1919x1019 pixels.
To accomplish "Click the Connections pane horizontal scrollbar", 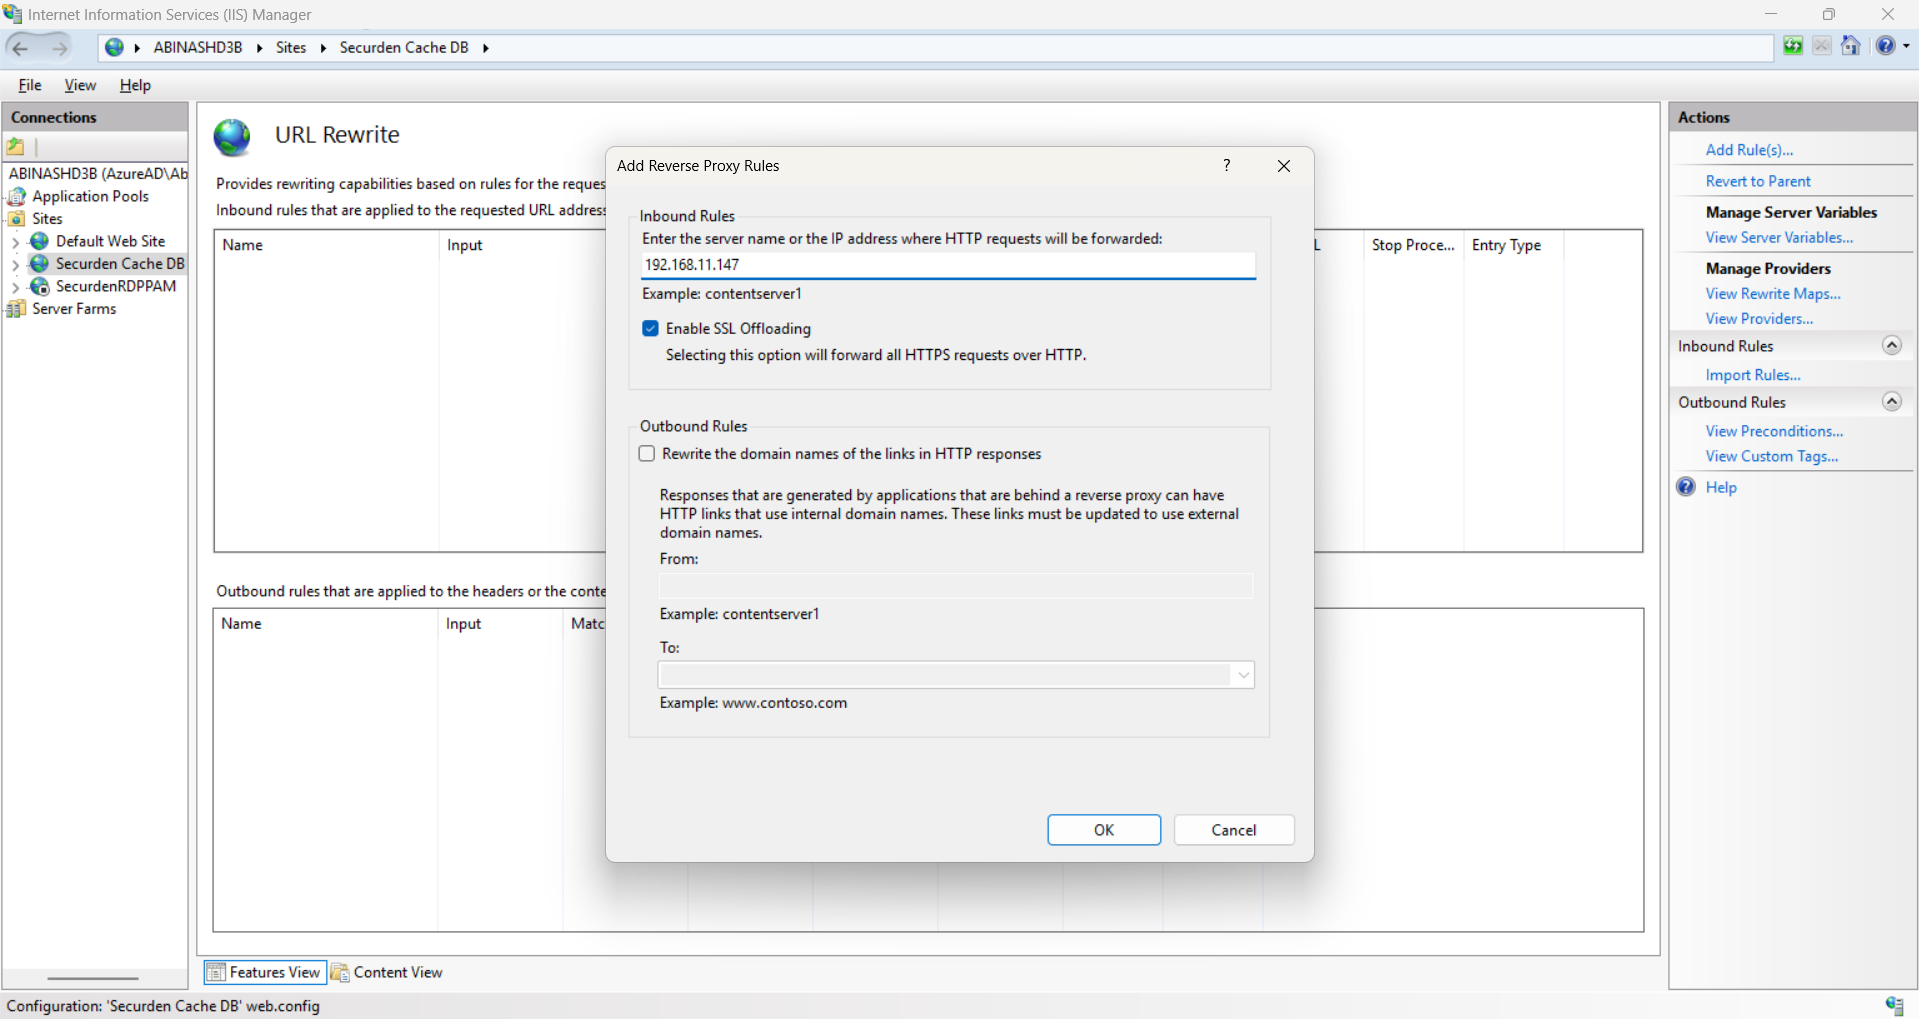I will [93, 978].
